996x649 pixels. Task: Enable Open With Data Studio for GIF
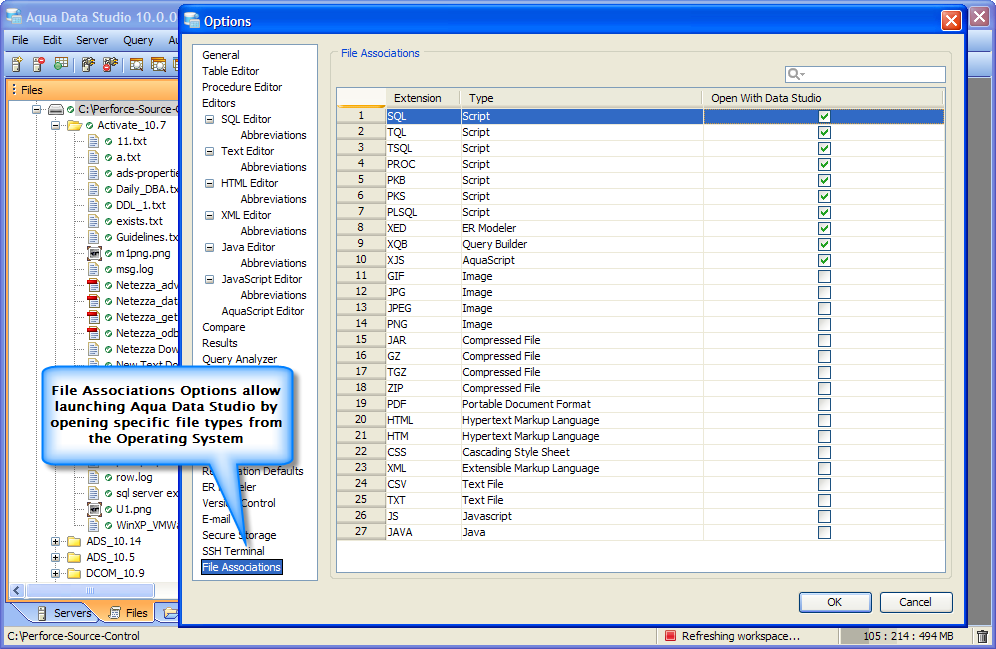[x=824, y=276]
